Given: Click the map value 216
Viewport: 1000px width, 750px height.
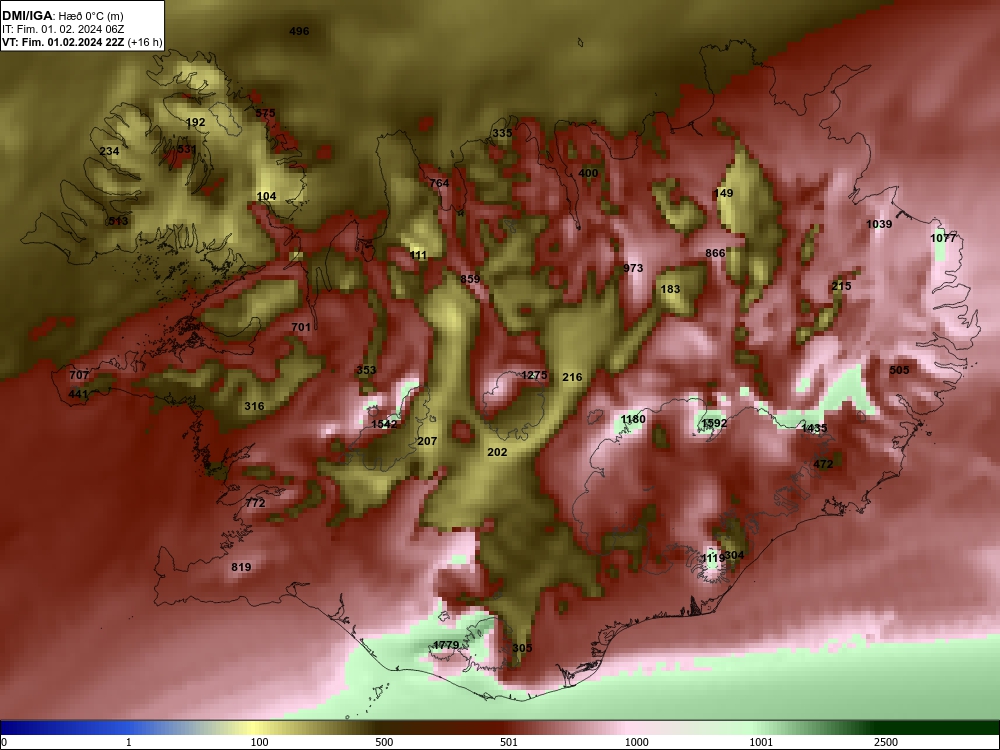Looking at the screenshot, I should click(573, 377).
